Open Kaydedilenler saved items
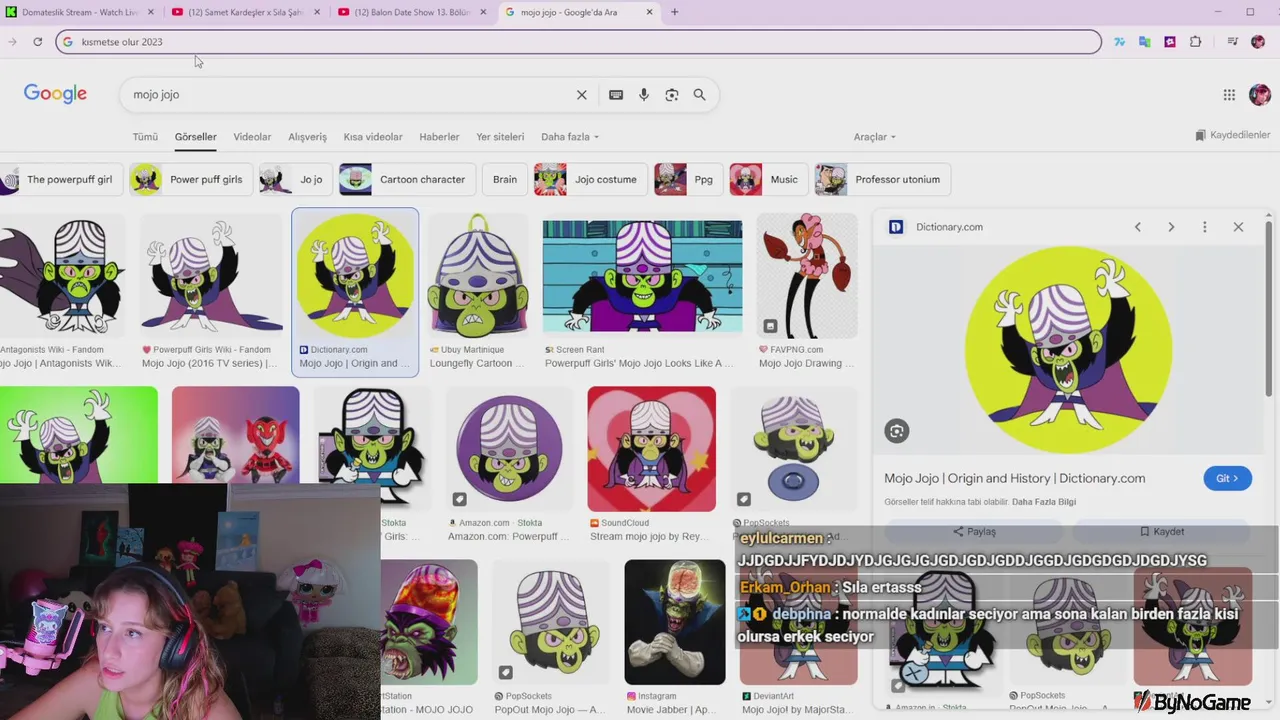Image resolution: width=1280 pixels, height=720 pixels. 1232,135
